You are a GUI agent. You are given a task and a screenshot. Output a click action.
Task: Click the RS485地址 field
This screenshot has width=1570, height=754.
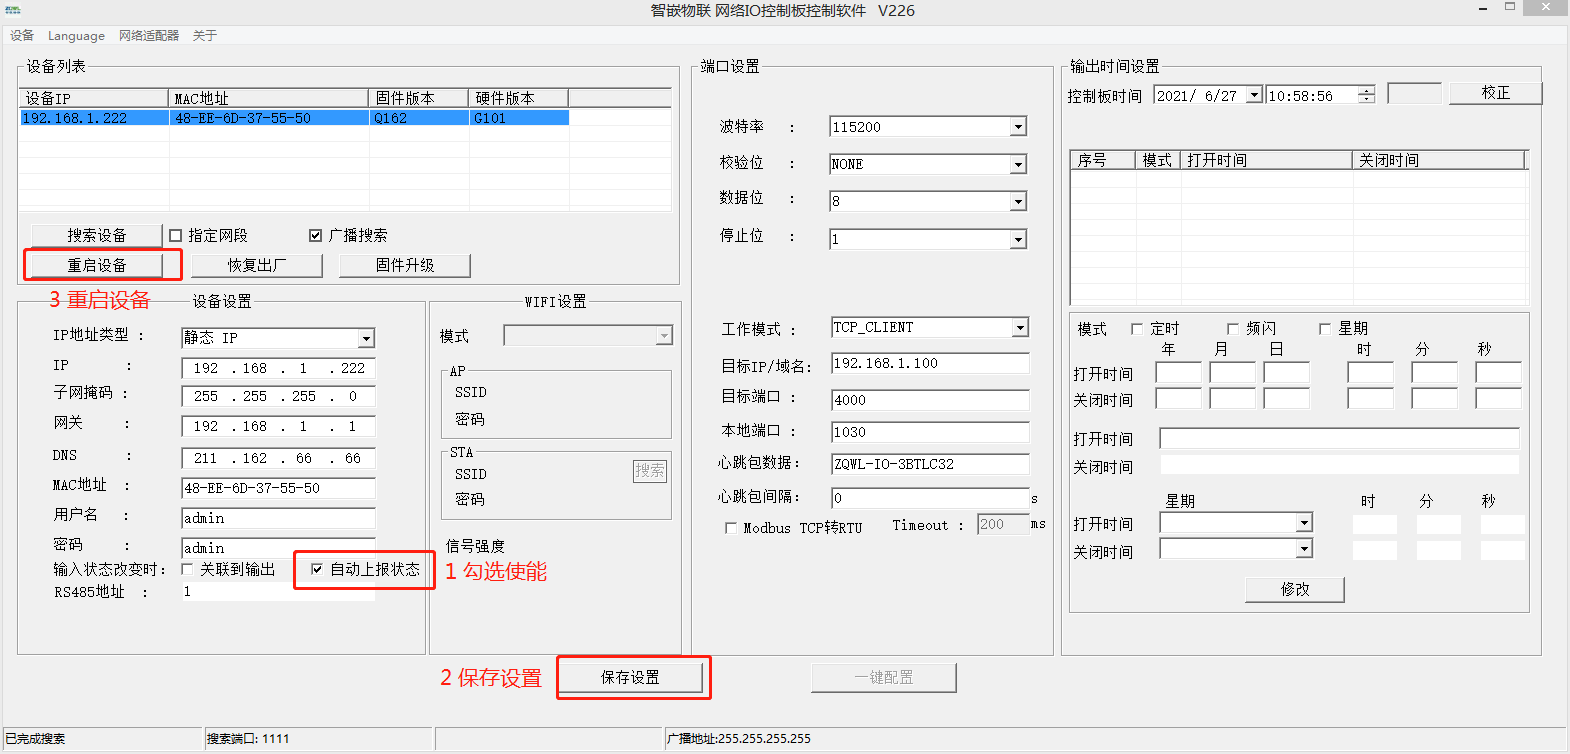[278, 591]
